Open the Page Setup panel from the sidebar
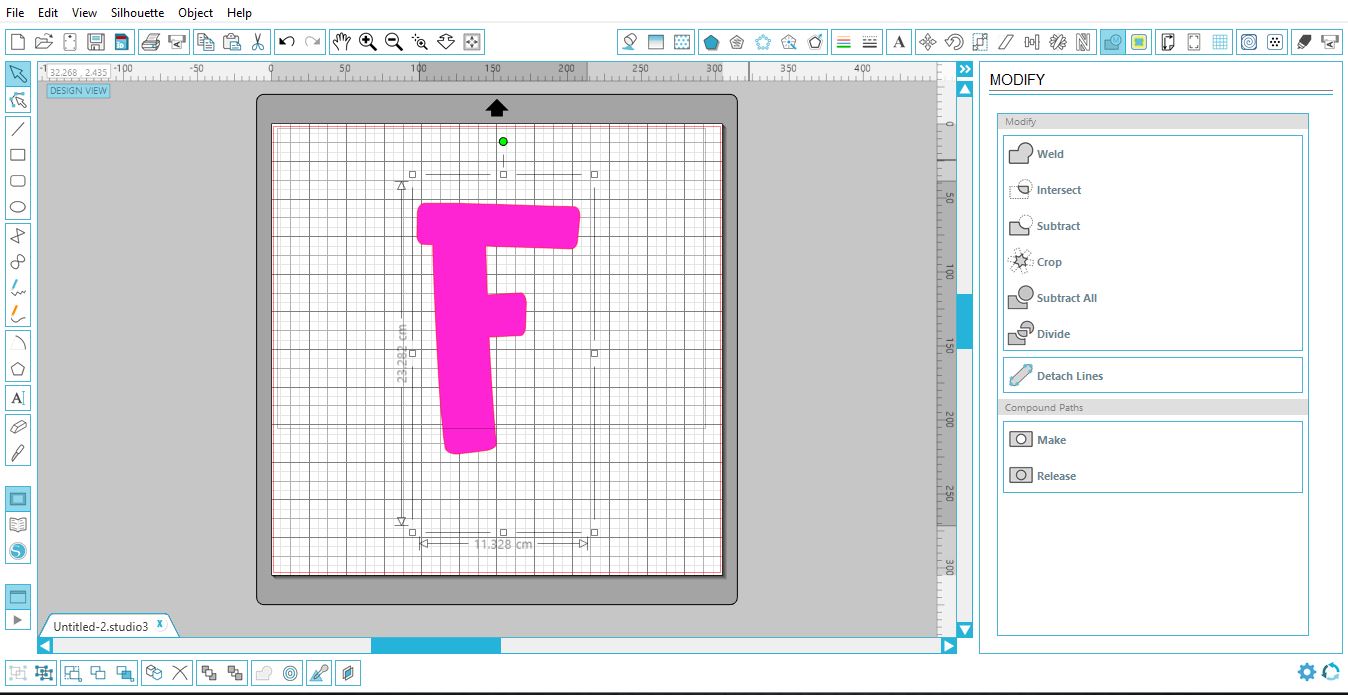The image size is (1348, 695). [x=17, y=498]
